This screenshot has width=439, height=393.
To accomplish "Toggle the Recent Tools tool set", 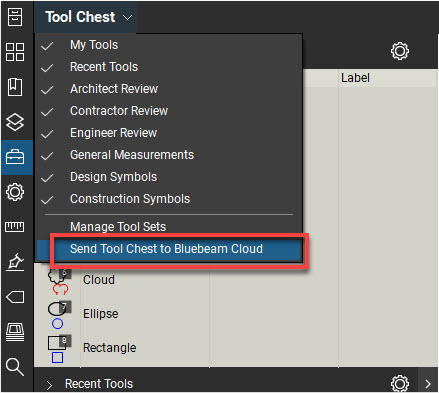I will [x=169, y=67].
